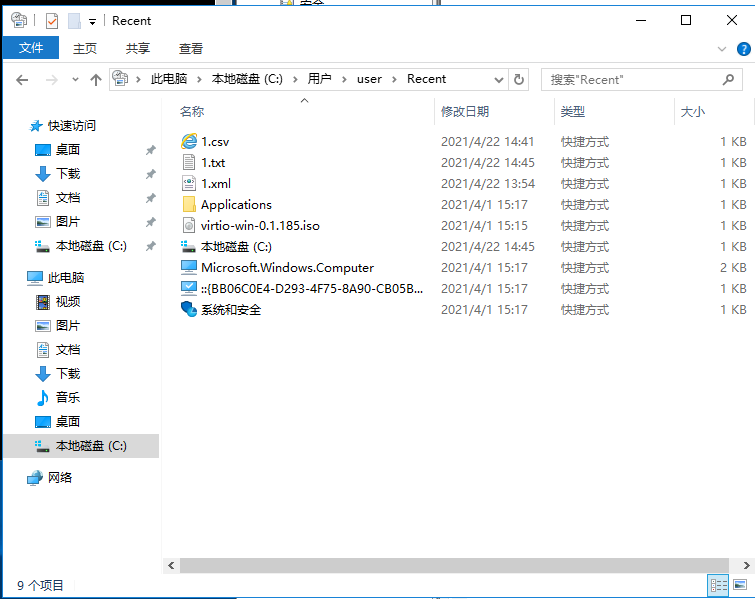Click the date 2021/4/22 13:54
The width and height of the screenshot is (755, 599).
pos(488,184)
